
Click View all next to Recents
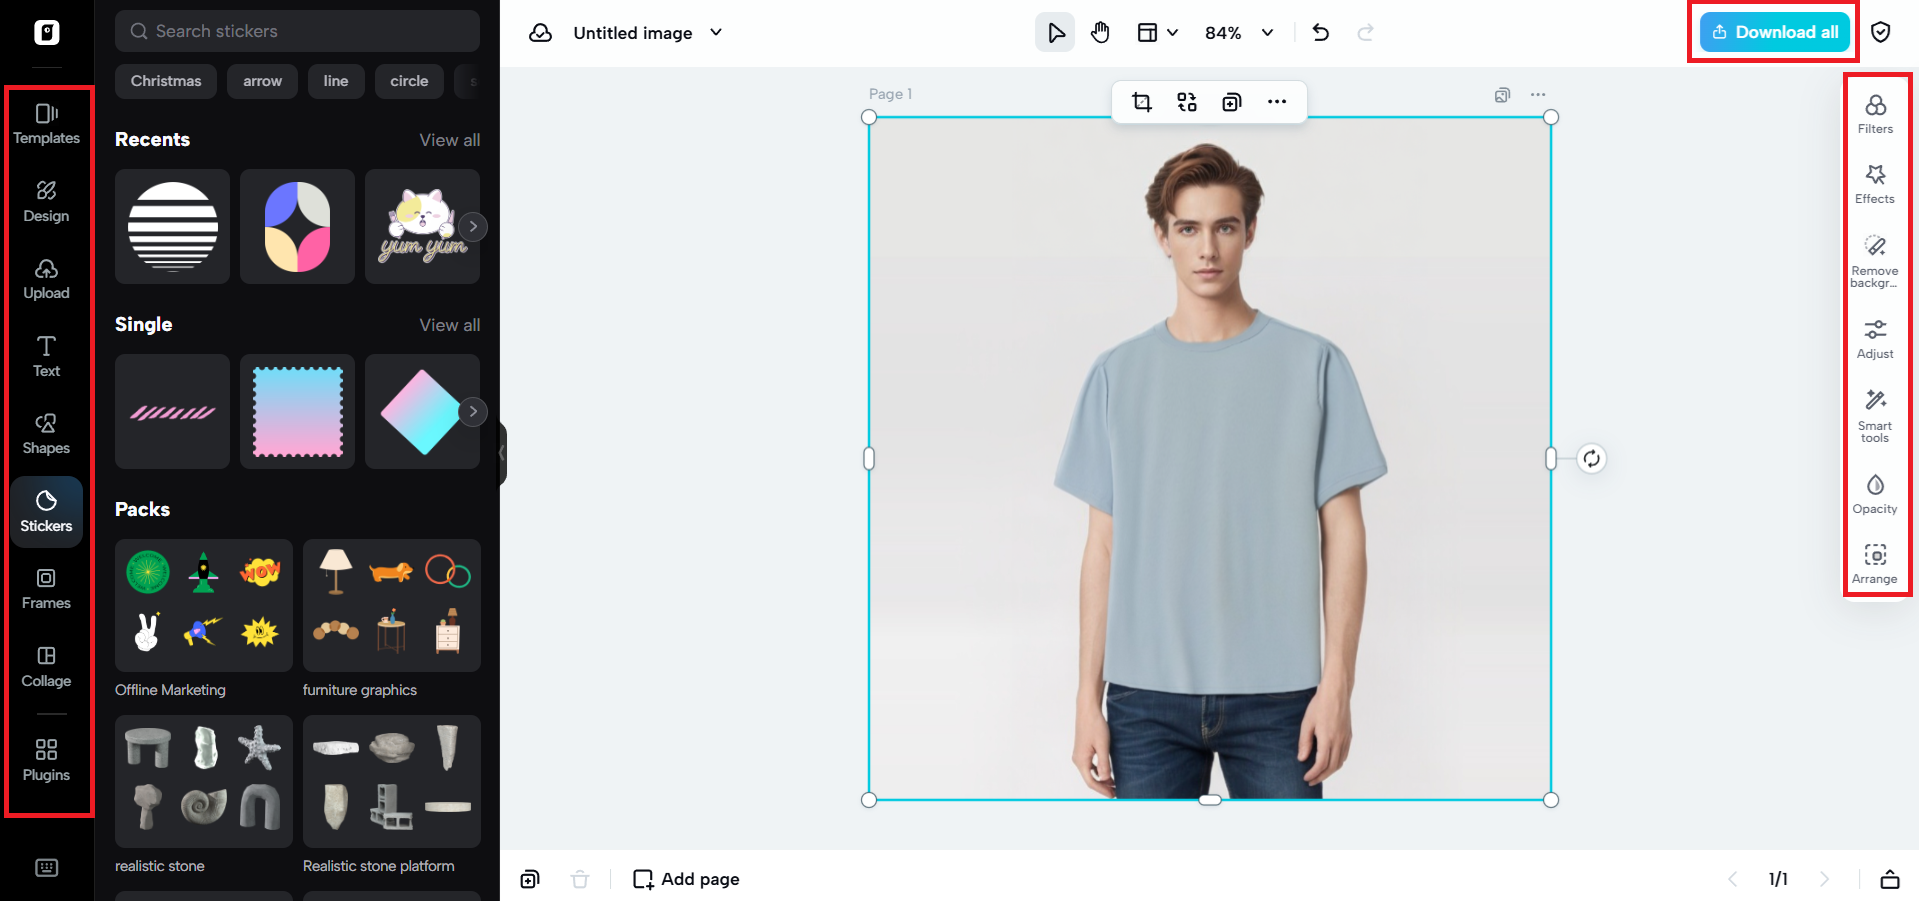click(x=449, y=139)
